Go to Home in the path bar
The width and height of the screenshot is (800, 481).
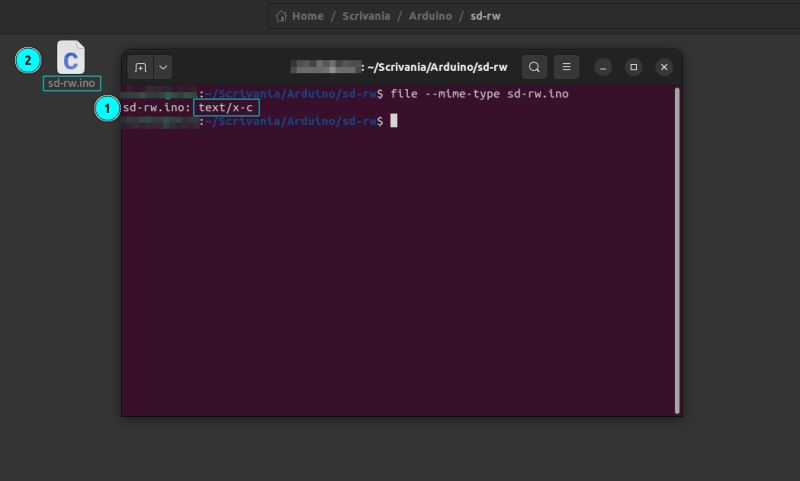308,16
